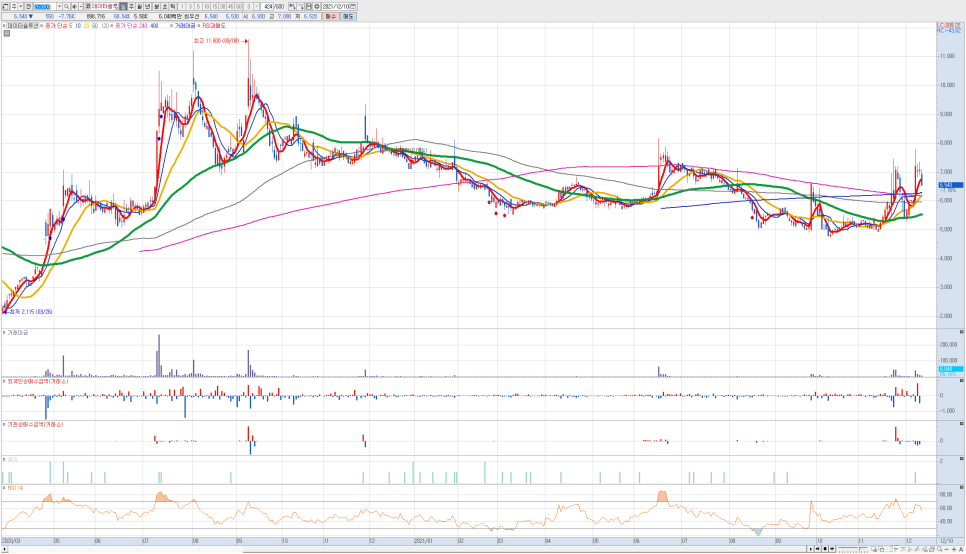Open the stock code dropdown arrow

pyautogui.click(x=59, y=6)
